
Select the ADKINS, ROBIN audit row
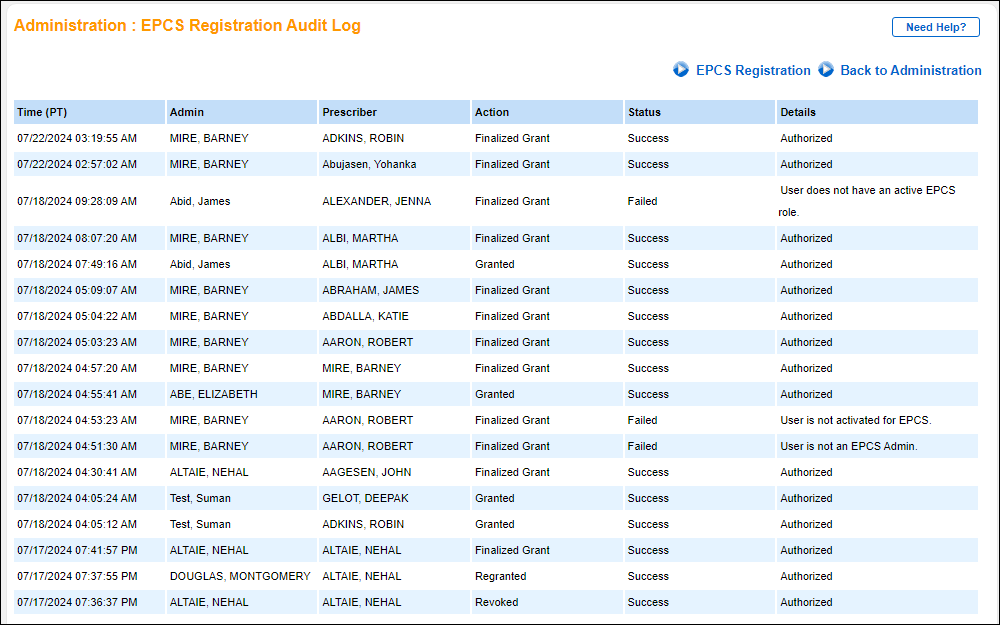click(400, 138)
